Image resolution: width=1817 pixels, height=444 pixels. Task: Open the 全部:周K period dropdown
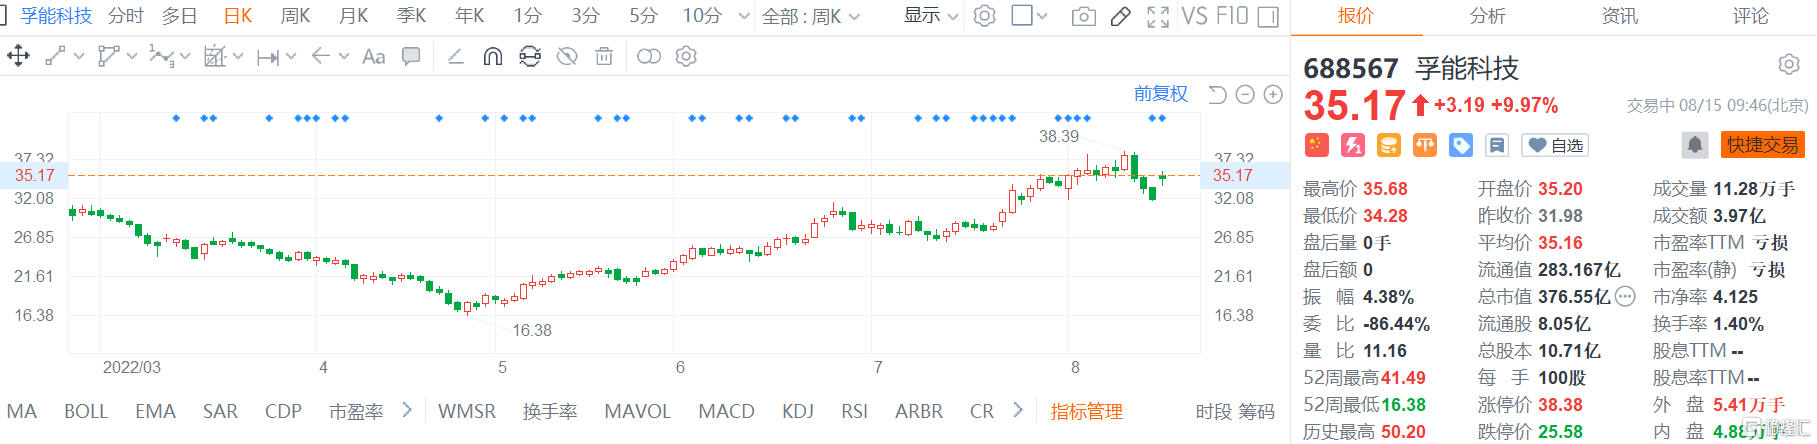click(811, 16)
